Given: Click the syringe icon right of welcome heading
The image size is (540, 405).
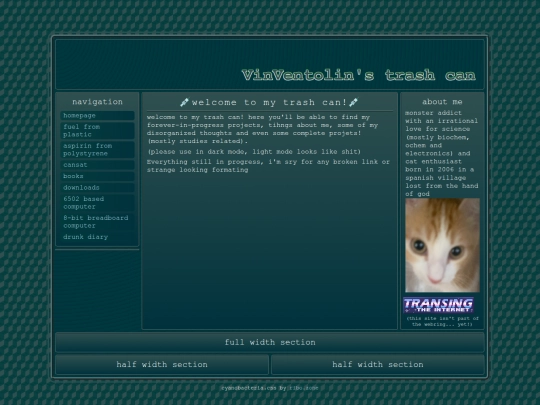Looking at the screenshot, I should 354,102.
